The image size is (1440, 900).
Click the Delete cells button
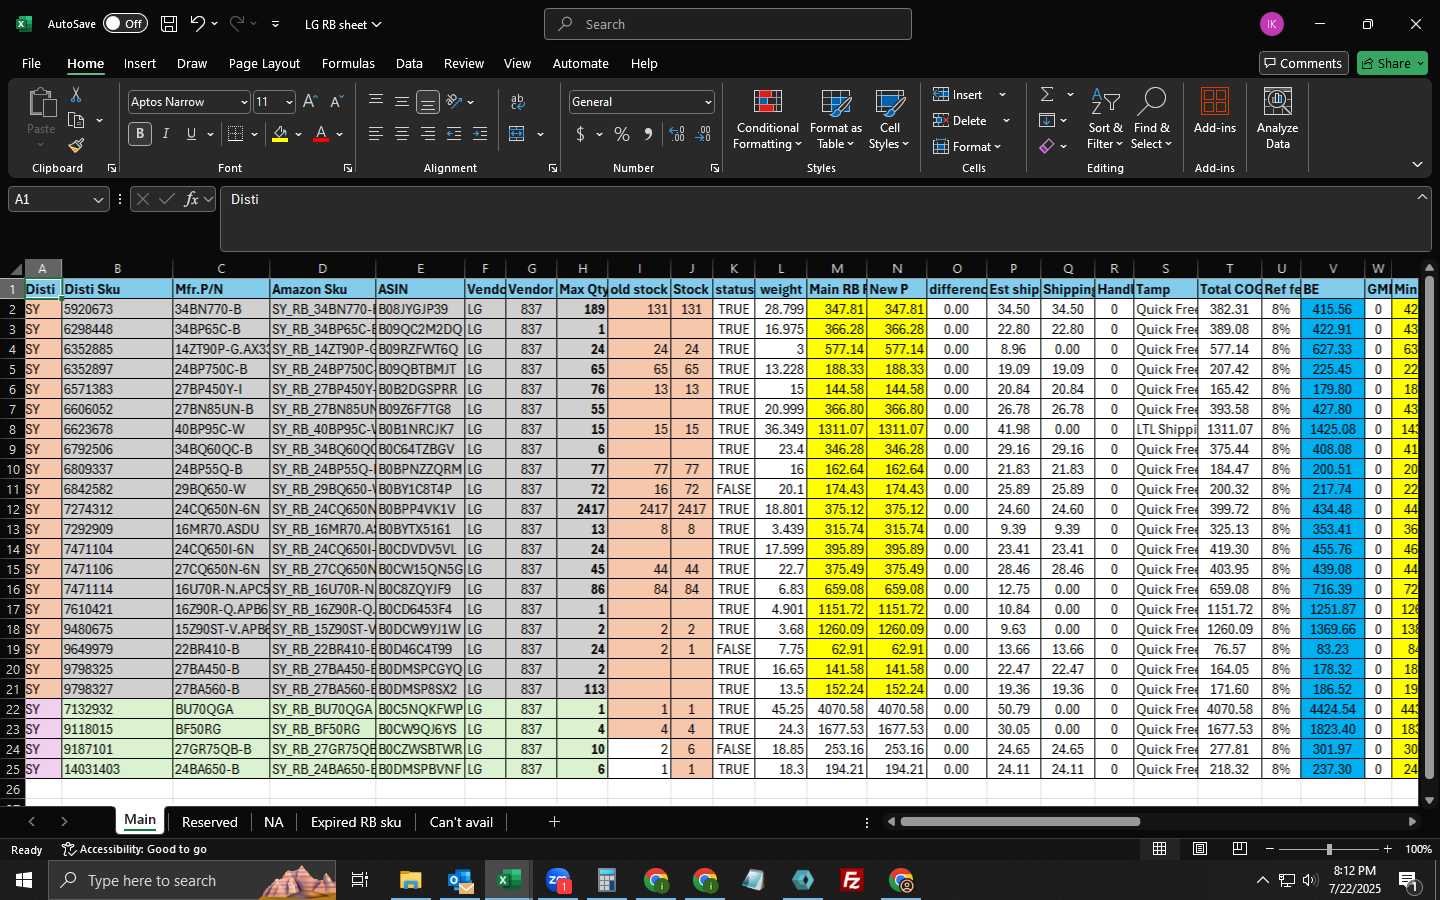pyautogui.click(x=960, y=120)
